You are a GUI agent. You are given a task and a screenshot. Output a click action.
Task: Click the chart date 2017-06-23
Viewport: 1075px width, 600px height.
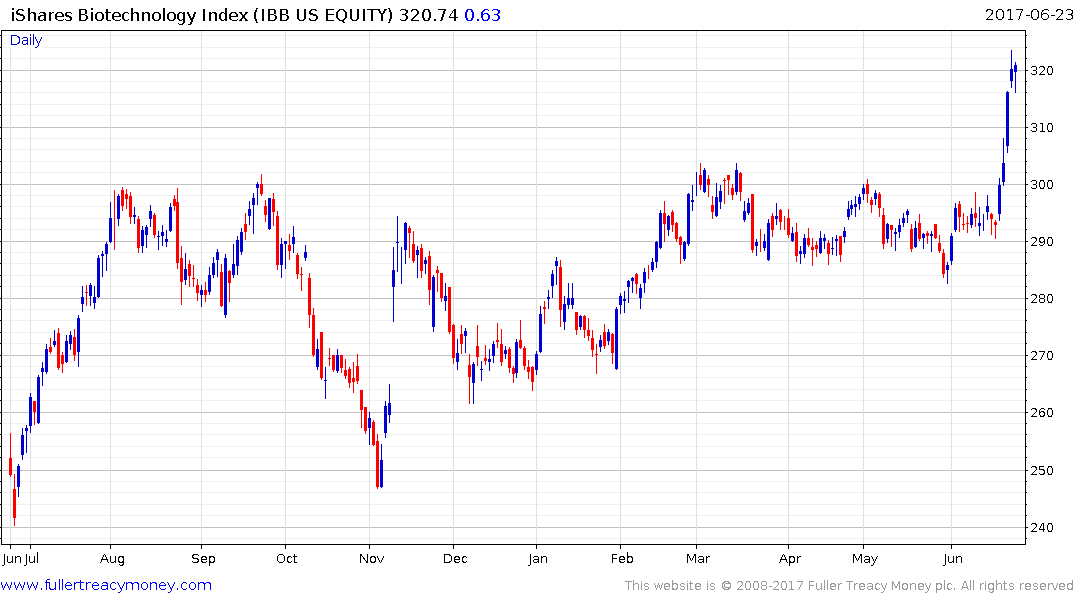coord(1028,14)
